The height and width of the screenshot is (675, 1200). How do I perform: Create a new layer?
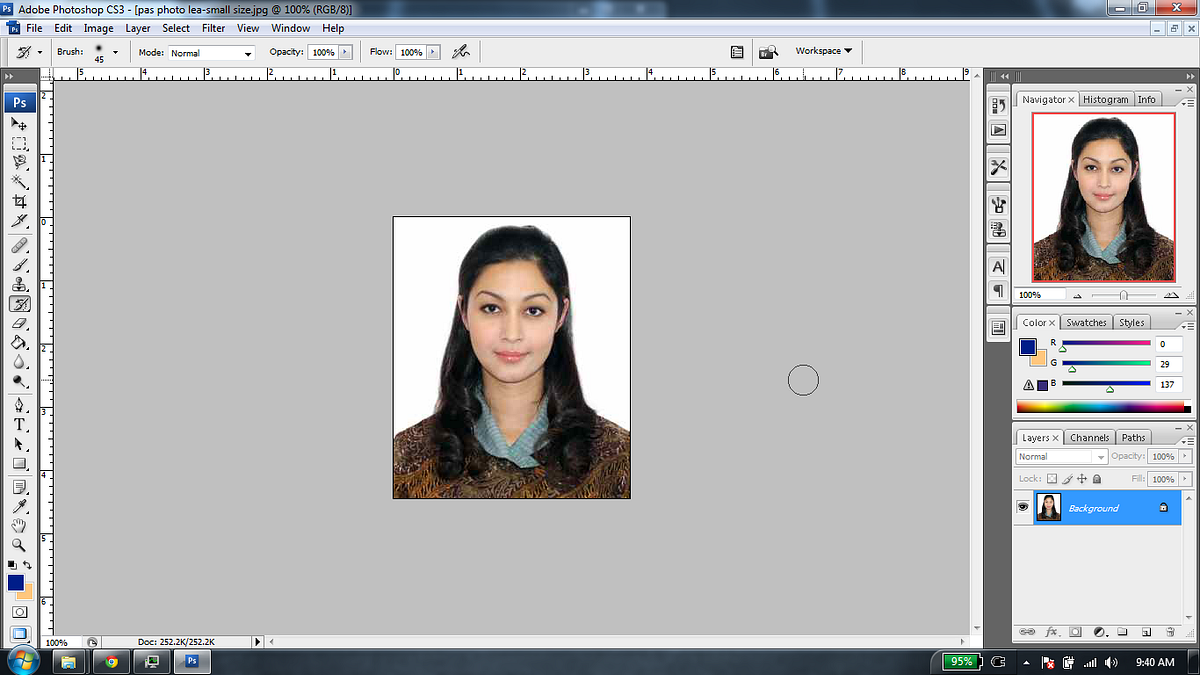pyautogui.click(x=1145, y=632)
